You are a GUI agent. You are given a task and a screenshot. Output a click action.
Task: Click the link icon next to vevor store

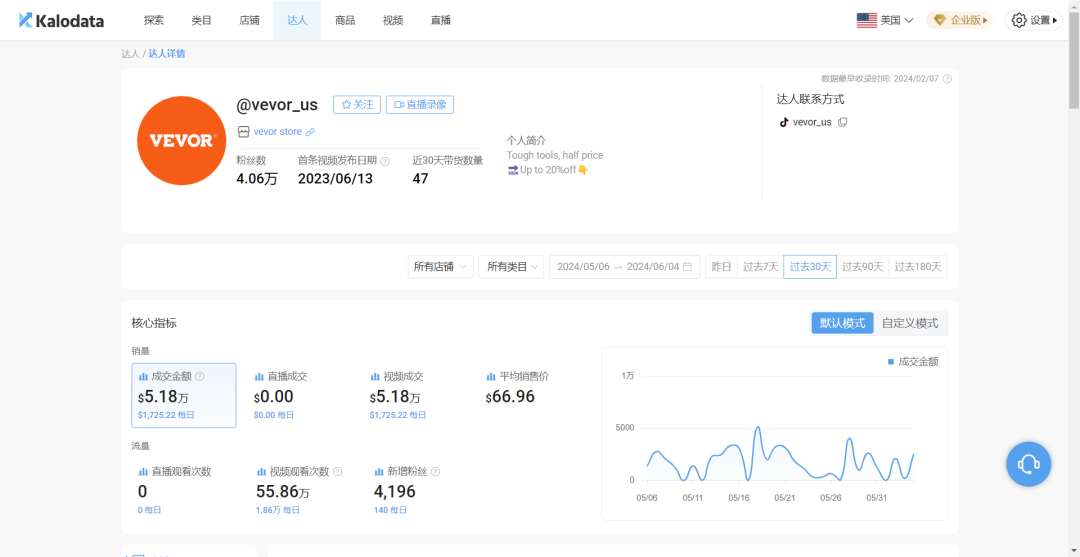310,132
